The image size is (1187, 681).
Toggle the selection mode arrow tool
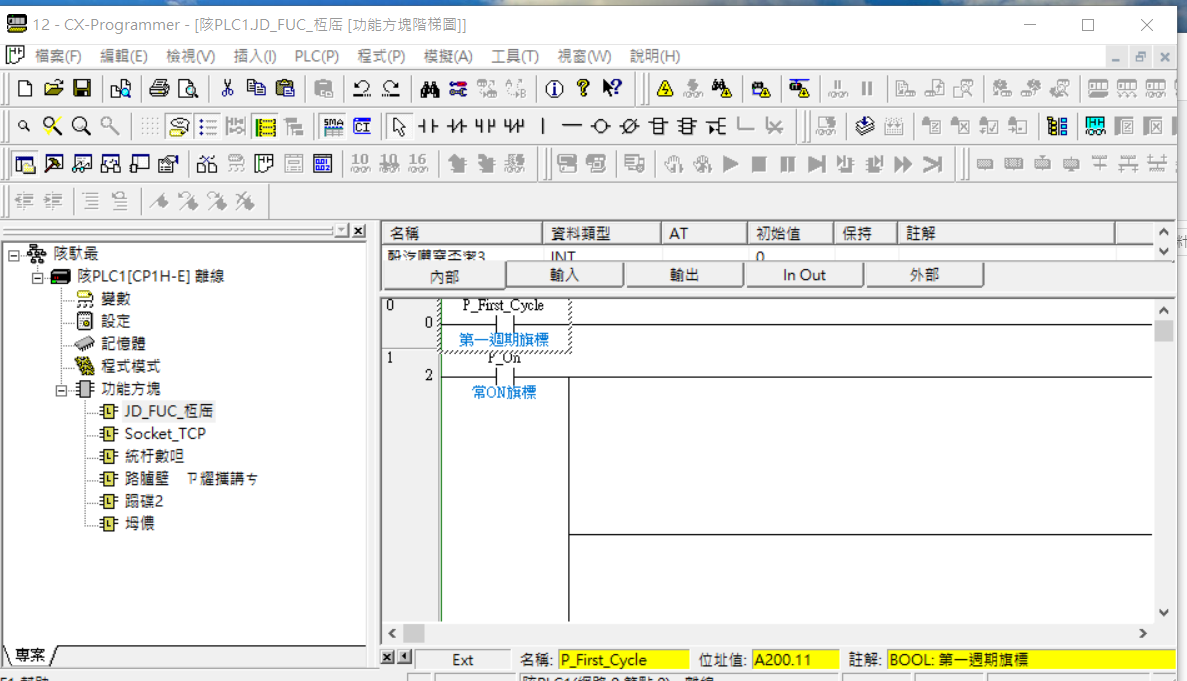[399, 126]
